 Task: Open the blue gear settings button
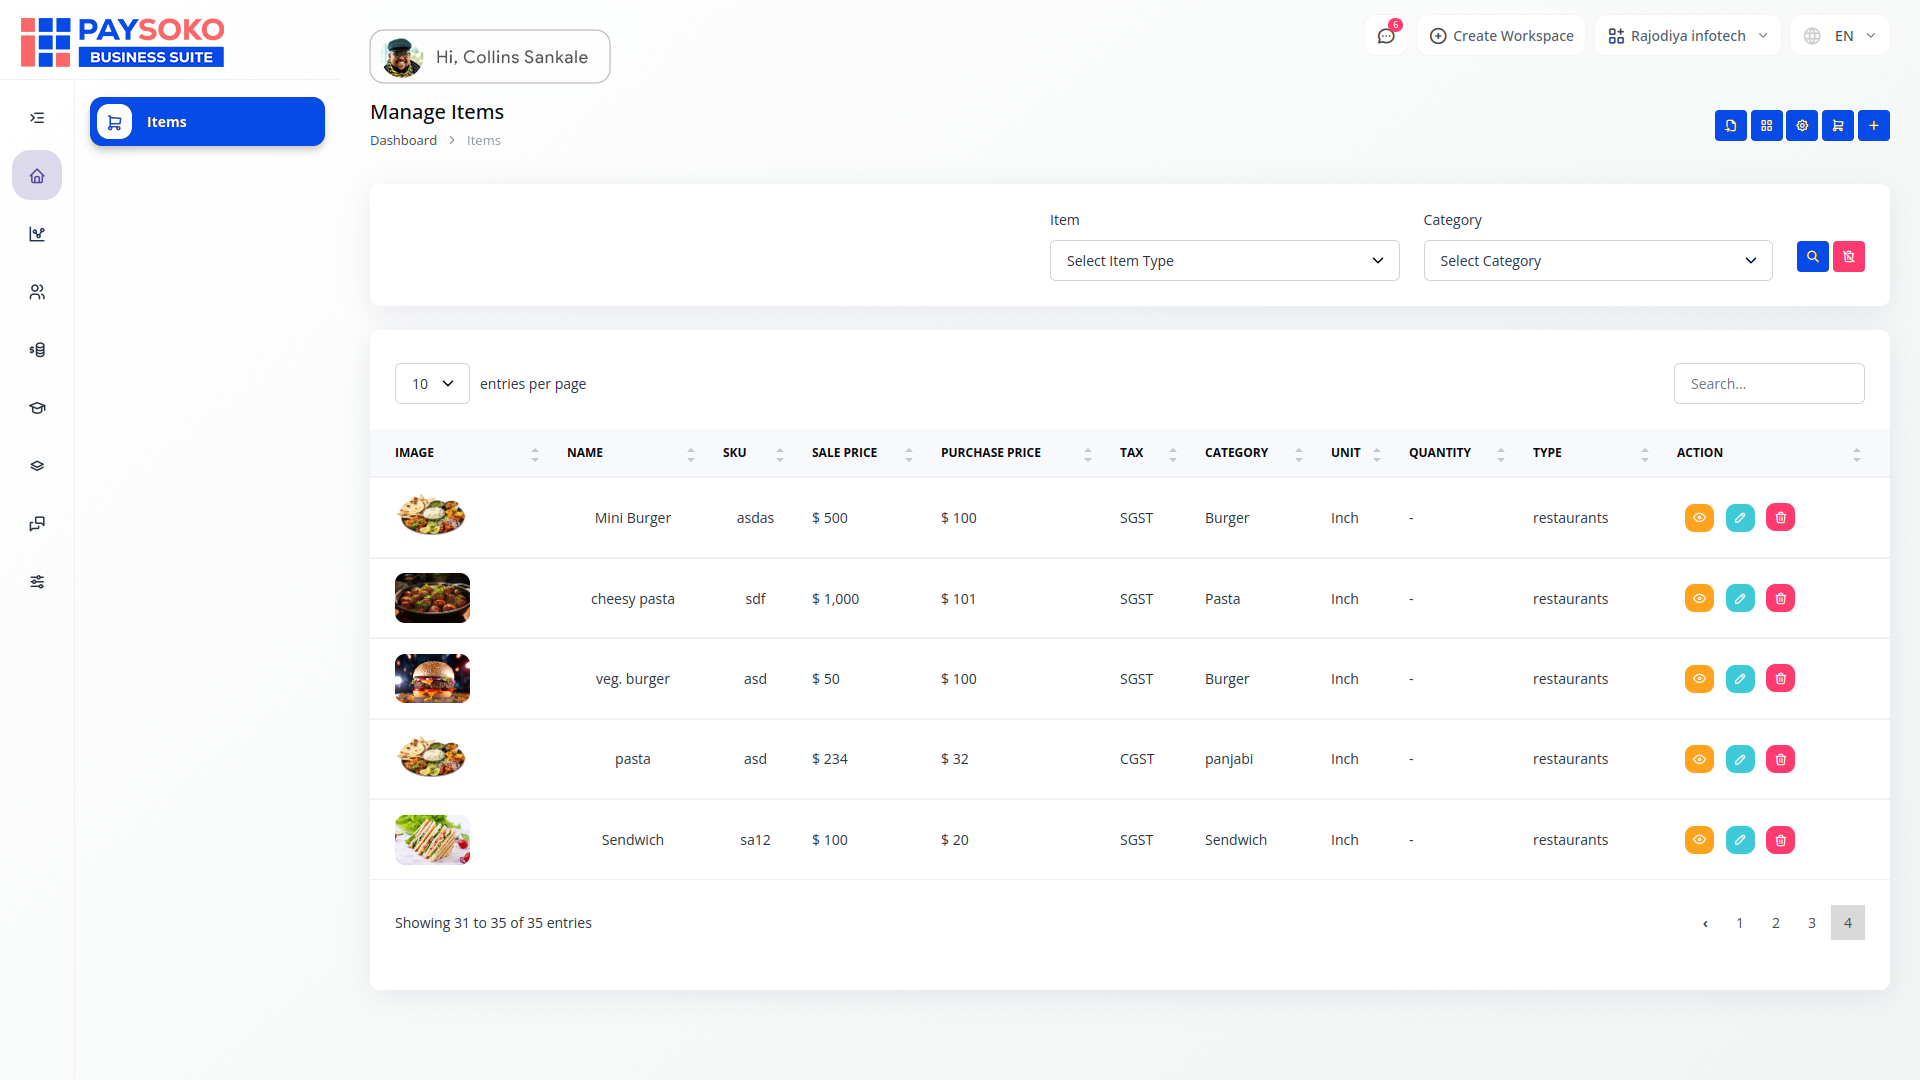click(1802, 126)
